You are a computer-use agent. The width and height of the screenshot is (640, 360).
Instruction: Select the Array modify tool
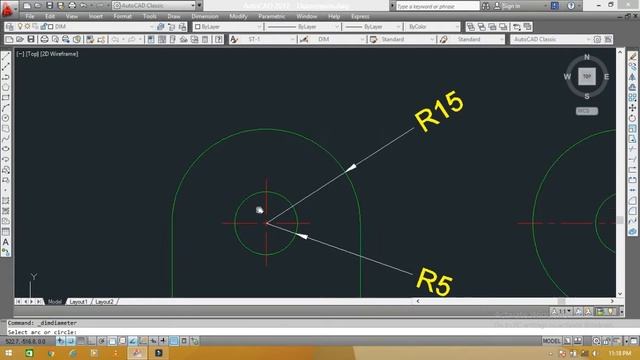tap(632, 98)
